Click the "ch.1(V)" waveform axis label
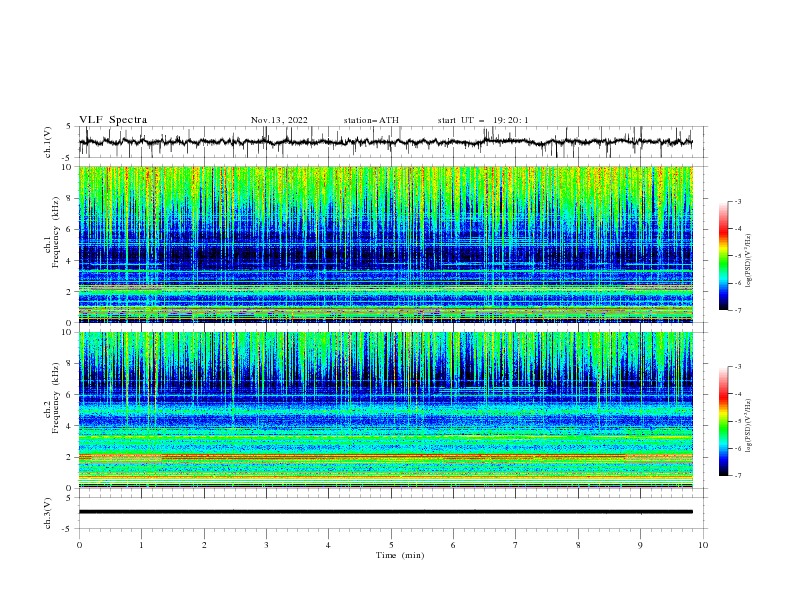Image resolution: width=792 pixels, height=612 pixels. point(48,142)
